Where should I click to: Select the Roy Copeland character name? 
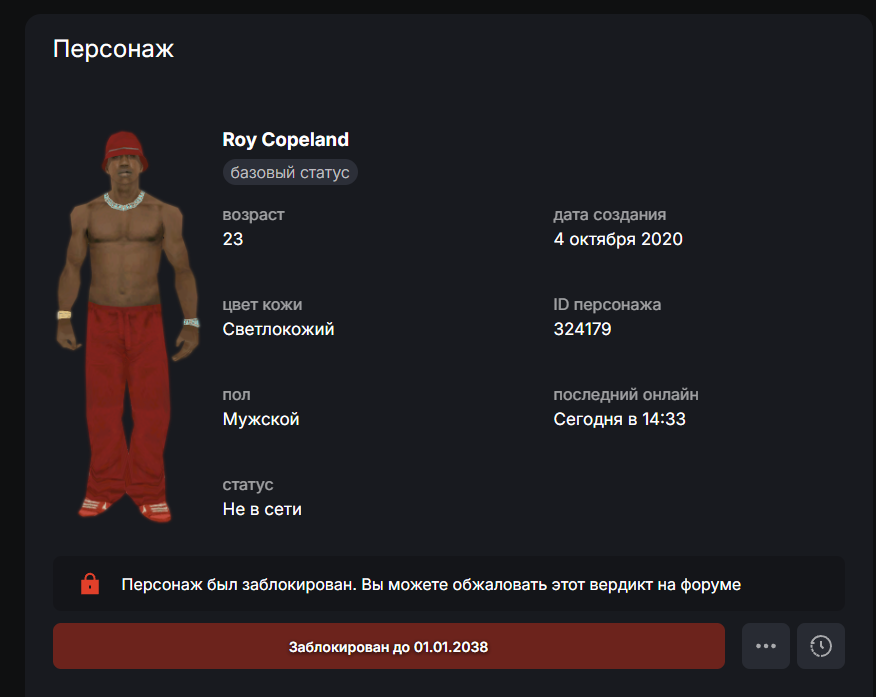[285, 139]
